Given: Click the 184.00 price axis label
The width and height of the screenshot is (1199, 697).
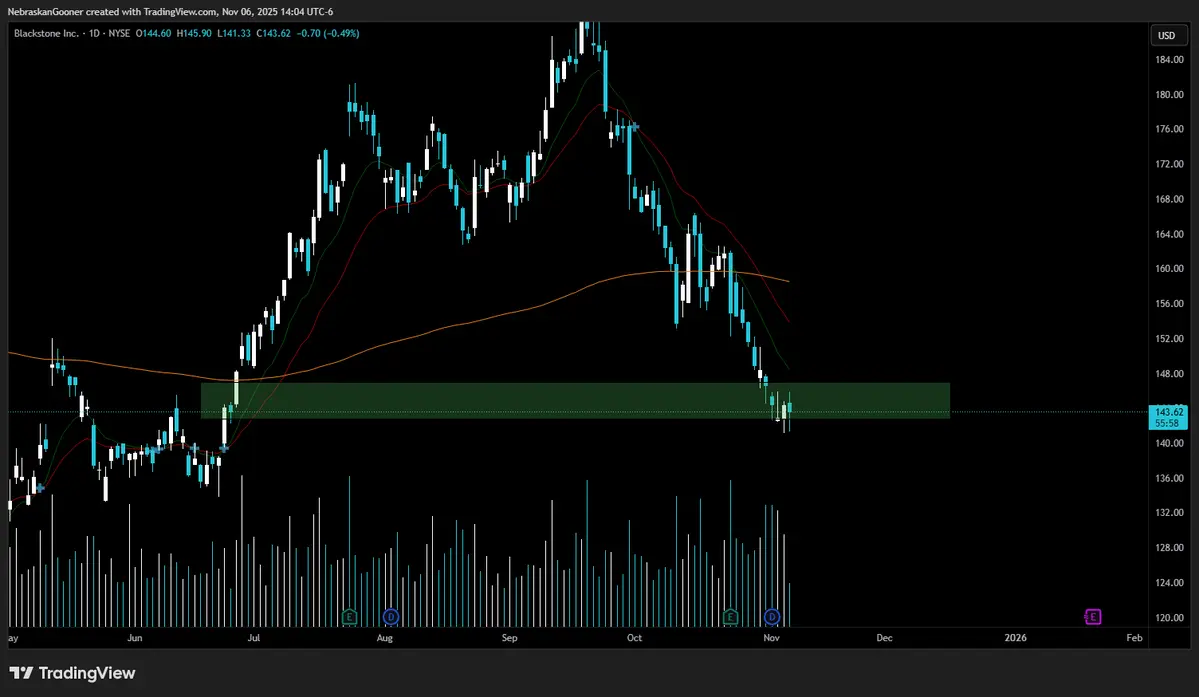Looking at the screenshot, I should pyautogui.click(x=1169, y=60).
